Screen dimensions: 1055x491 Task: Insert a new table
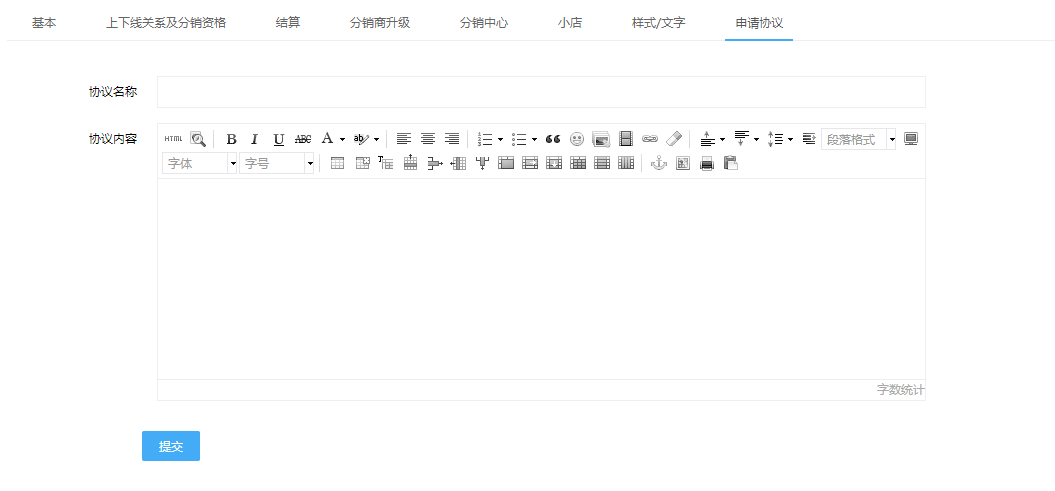point(338,163)
